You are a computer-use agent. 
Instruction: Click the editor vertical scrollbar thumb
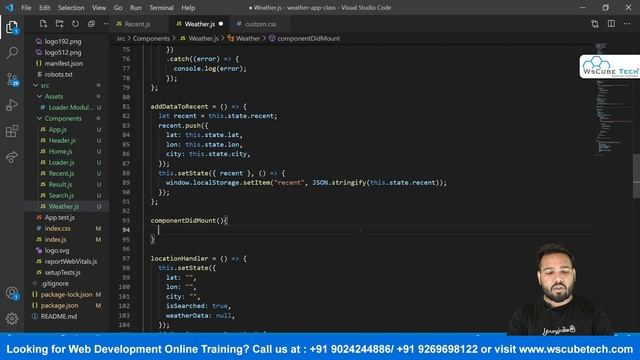coord(636,176)
